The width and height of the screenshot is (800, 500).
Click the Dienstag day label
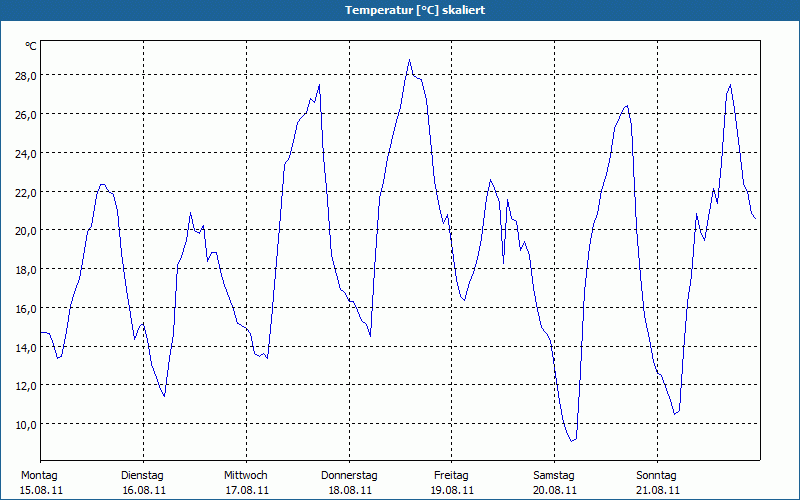coord(142,476)
